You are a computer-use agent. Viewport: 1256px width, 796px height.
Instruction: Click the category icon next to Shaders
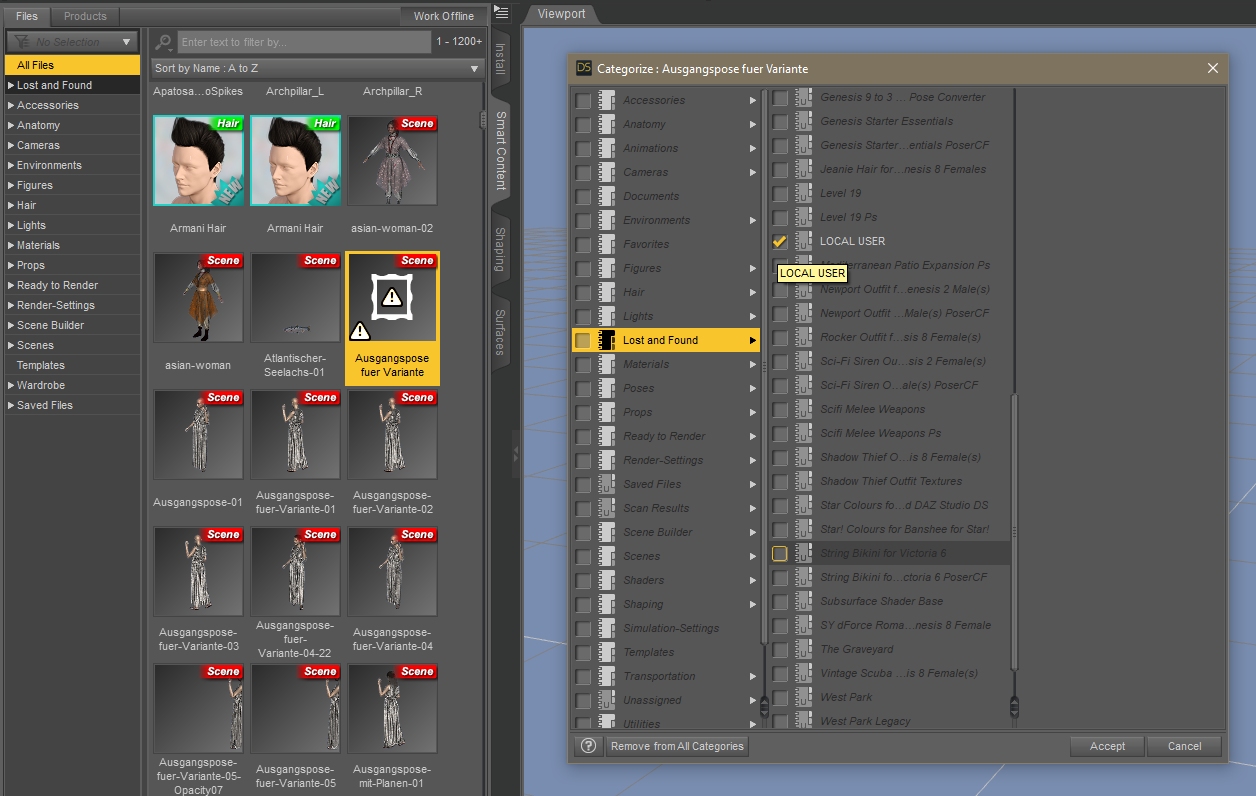click(606, 580)
